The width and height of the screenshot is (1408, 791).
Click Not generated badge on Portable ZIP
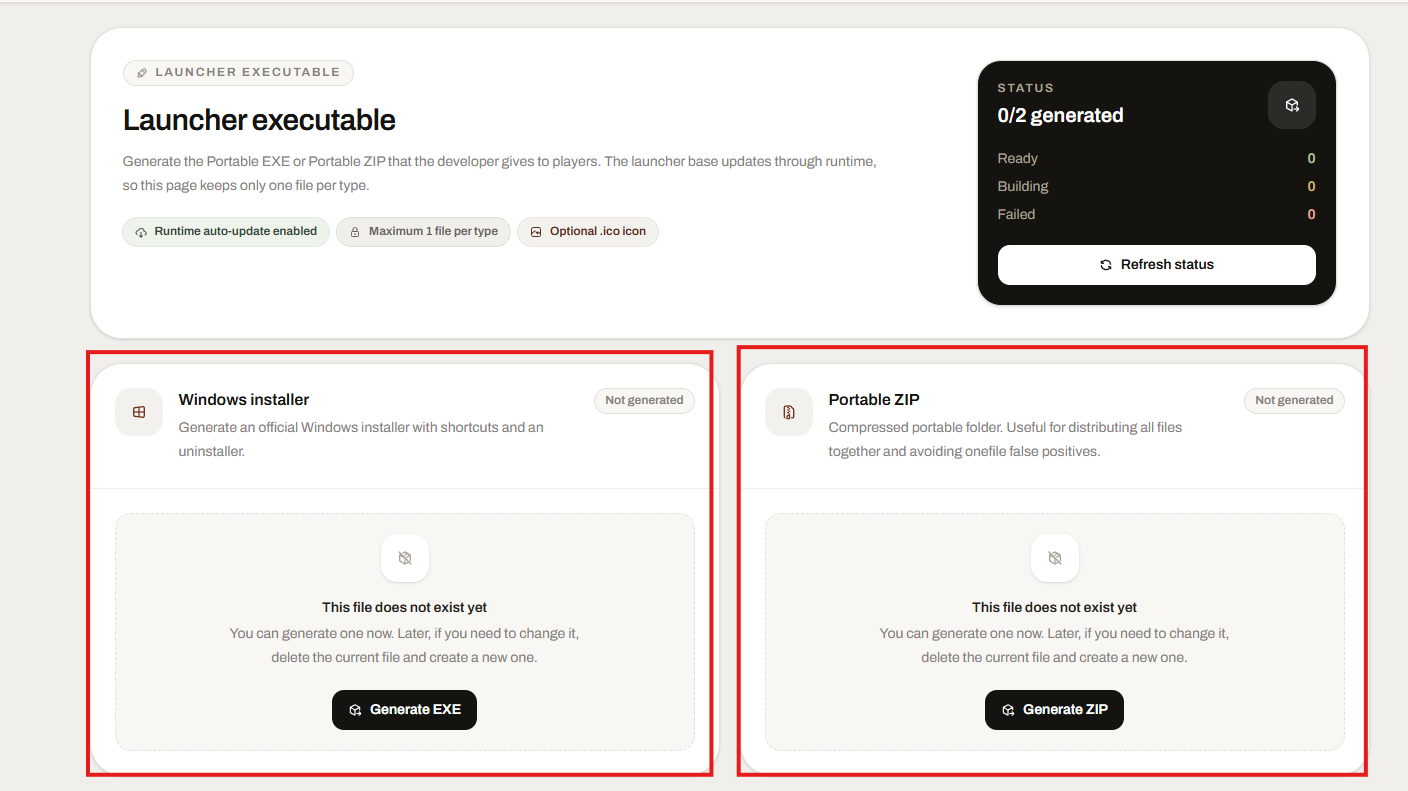[x=1294, y=400]
